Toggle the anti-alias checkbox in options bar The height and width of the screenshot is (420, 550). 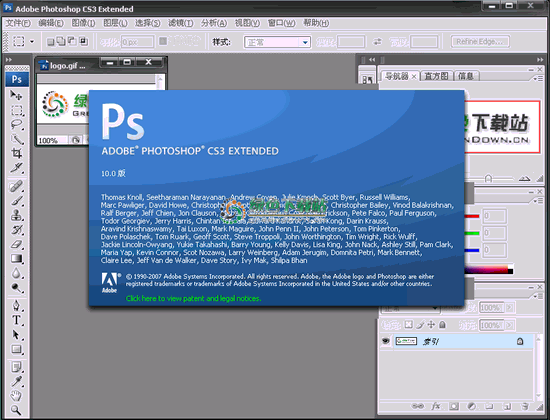[x=163, y=41]
